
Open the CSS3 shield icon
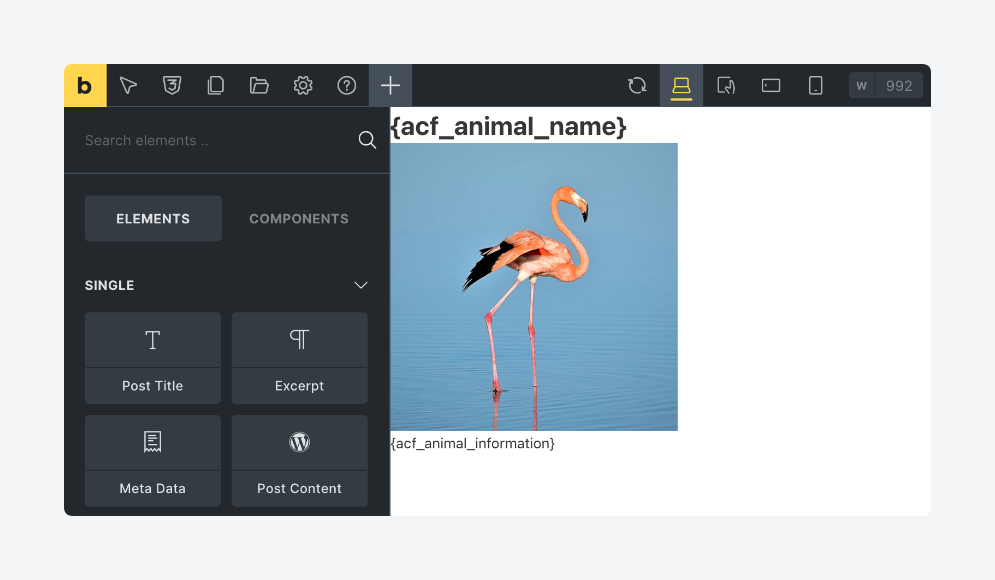pyautogui.click(x=172, y=85)
